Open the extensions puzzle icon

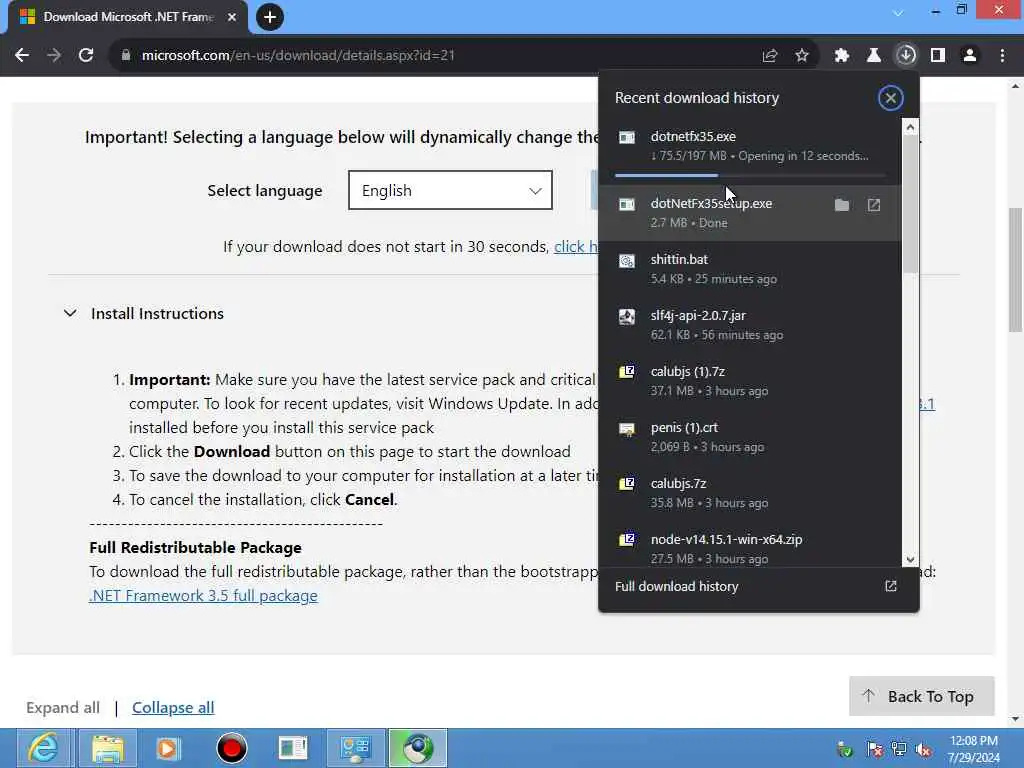click(841, 56)
